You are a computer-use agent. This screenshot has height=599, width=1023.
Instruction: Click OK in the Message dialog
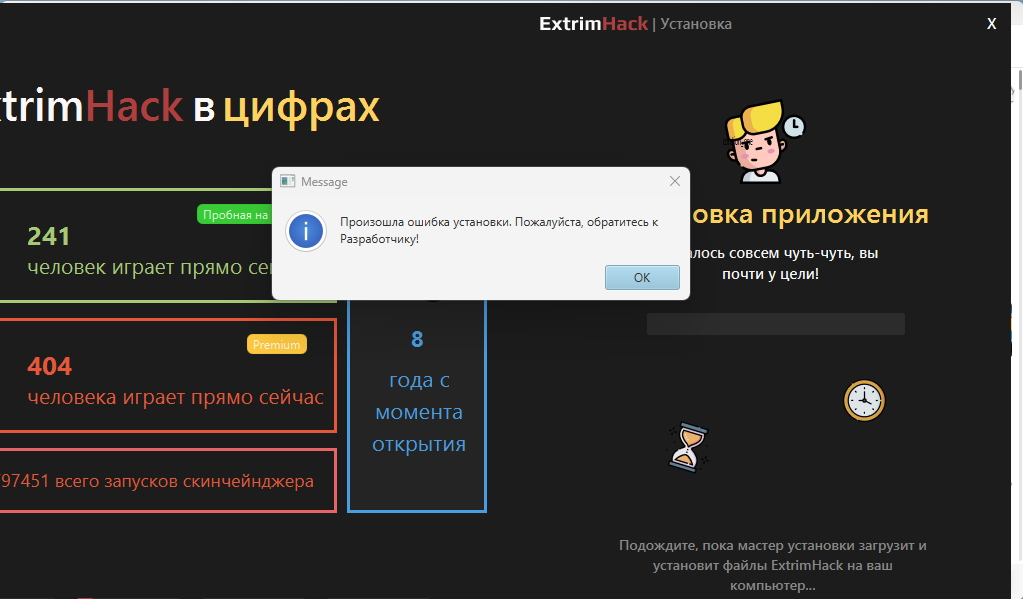tap(642, 278)
